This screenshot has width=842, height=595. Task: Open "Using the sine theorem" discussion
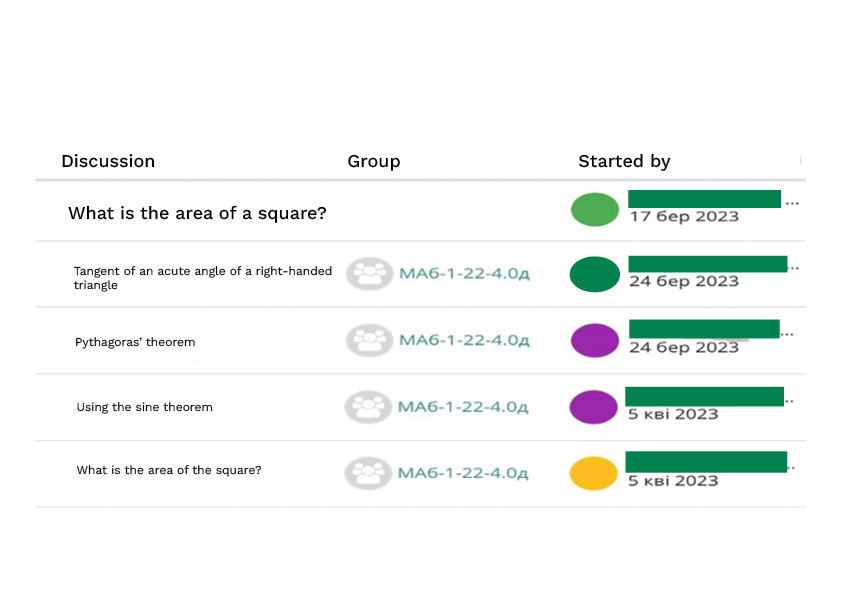click(x=144, y=407)
